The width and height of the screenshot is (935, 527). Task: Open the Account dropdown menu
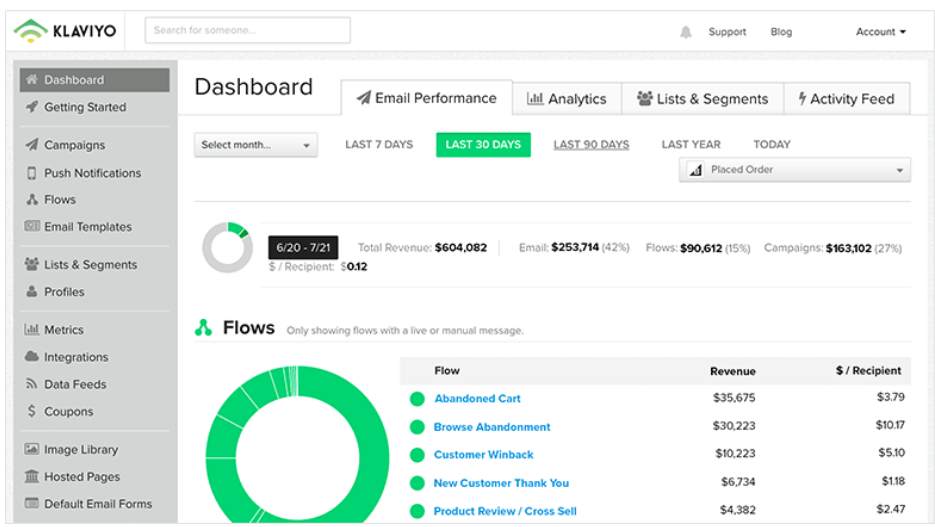click(881, 32)
